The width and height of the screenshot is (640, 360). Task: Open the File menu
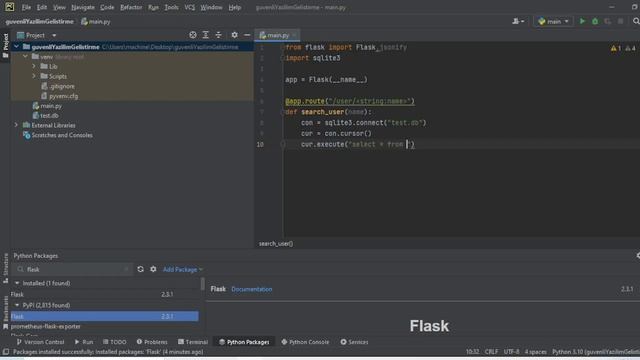tap(26, 7)
